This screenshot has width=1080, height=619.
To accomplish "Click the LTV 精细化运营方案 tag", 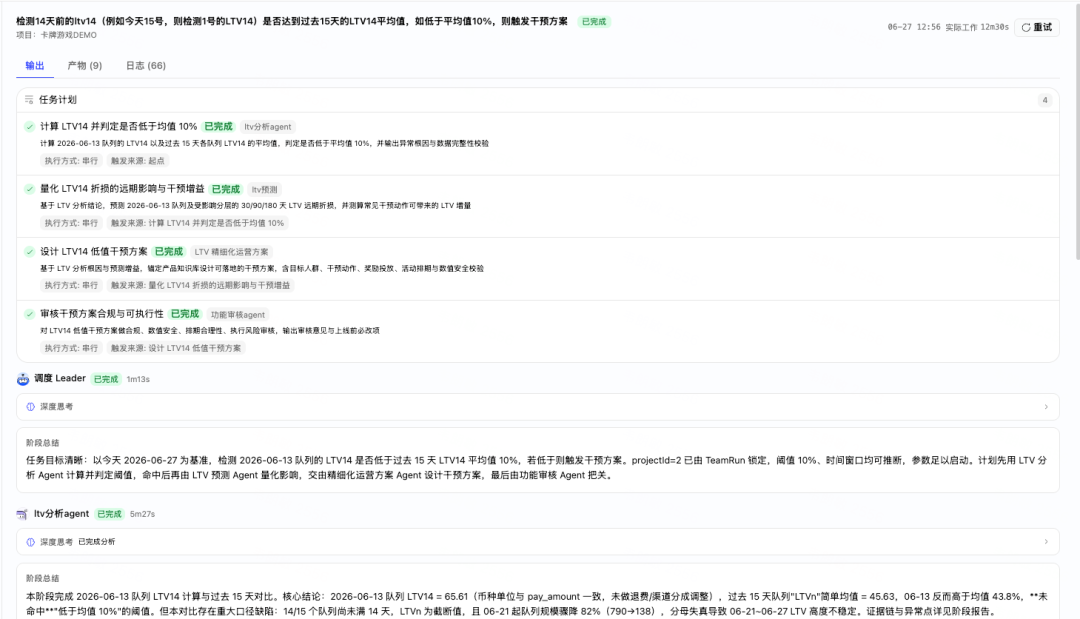I will tap(231, 252).
